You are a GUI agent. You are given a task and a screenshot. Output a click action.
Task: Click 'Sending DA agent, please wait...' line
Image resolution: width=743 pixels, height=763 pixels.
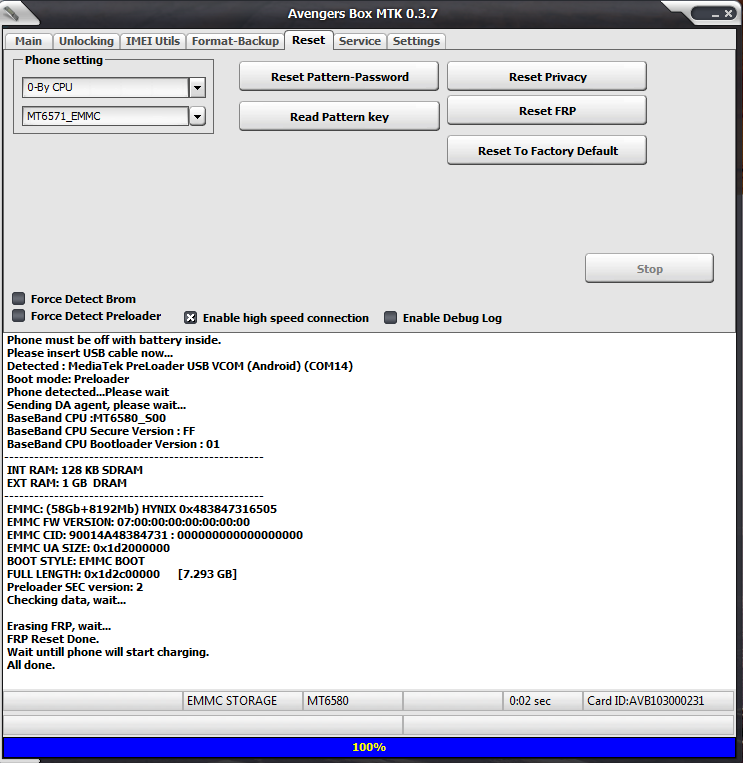tap(96, 405)
